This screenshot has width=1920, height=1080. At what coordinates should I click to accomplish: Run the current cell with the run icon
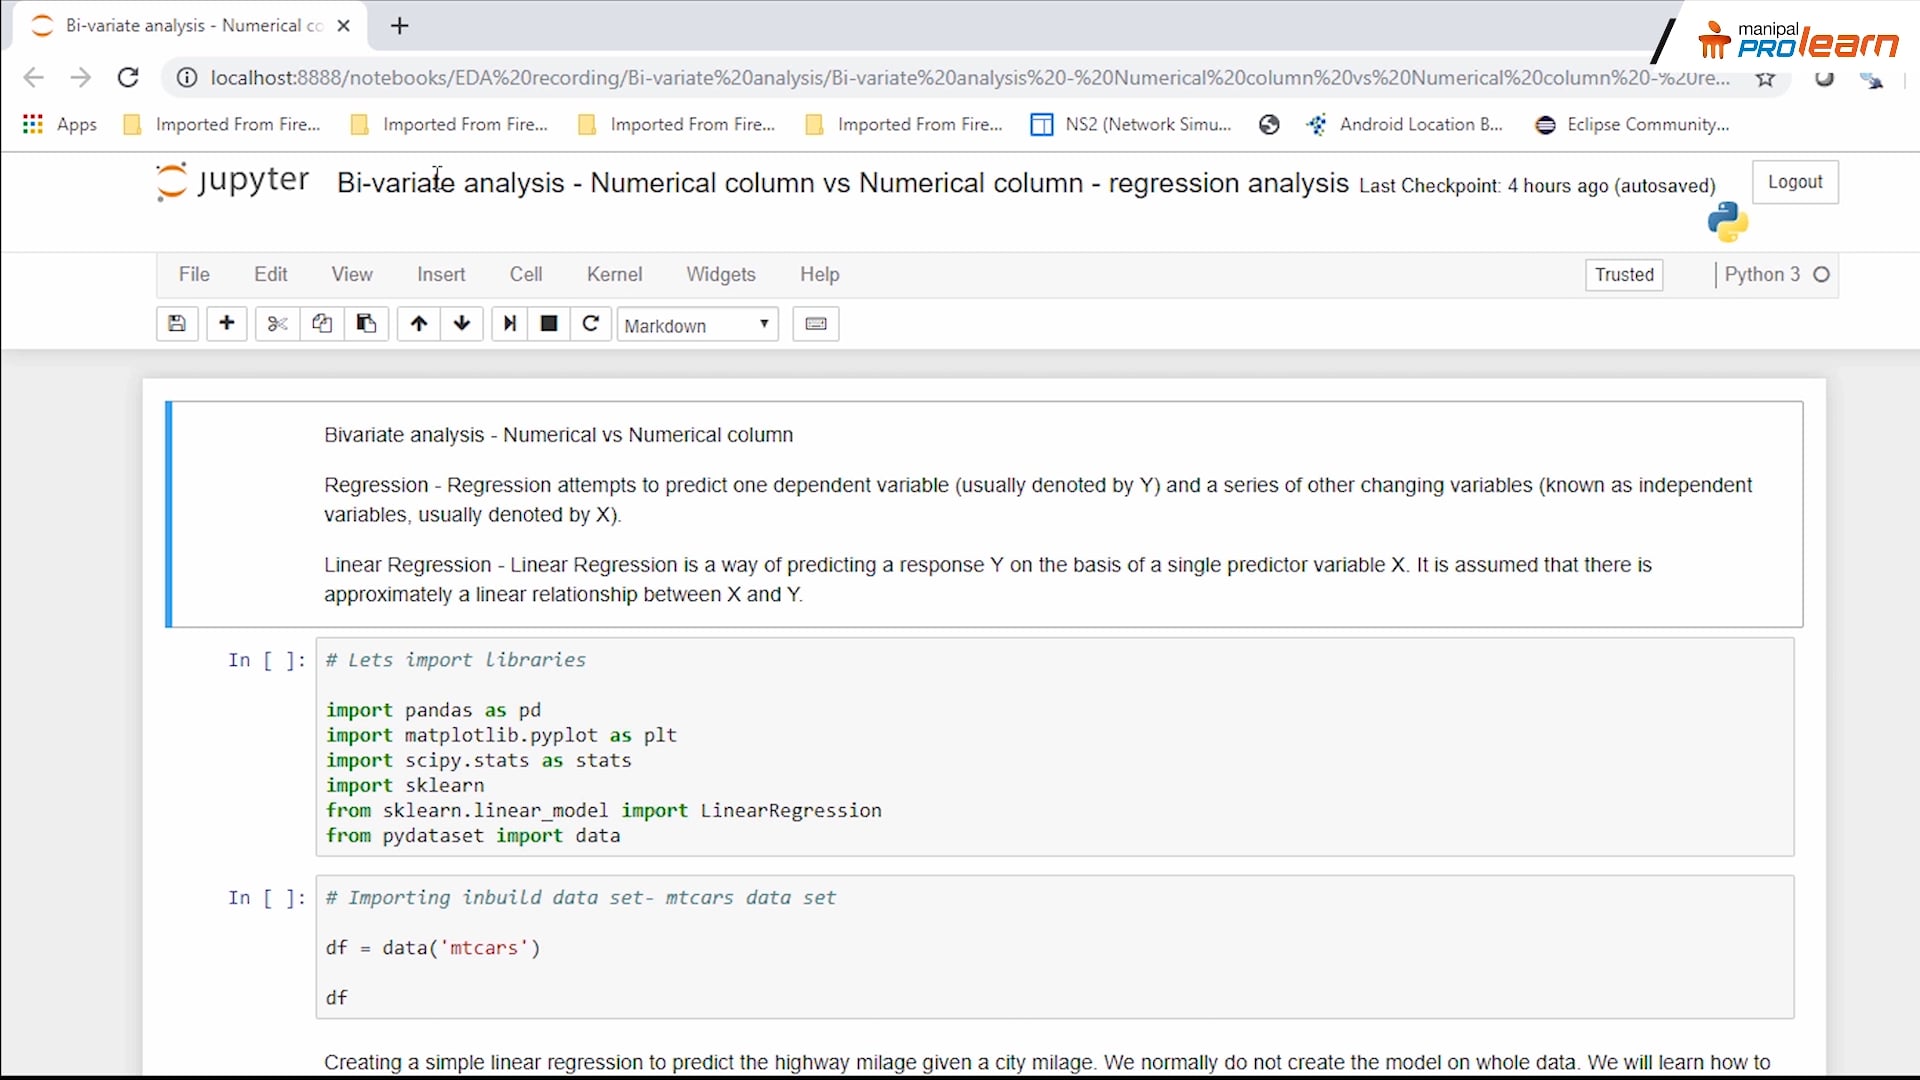510,324
